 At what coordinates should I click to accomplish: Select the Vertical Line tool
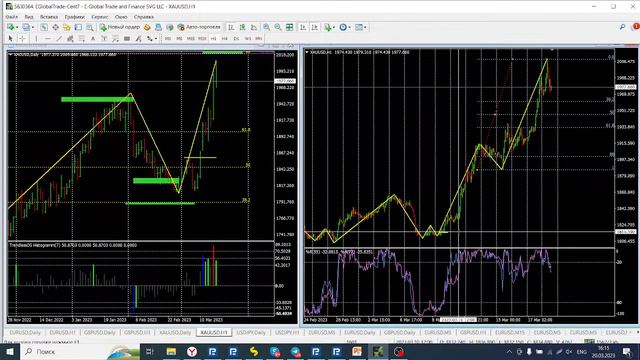coord(36,38)
